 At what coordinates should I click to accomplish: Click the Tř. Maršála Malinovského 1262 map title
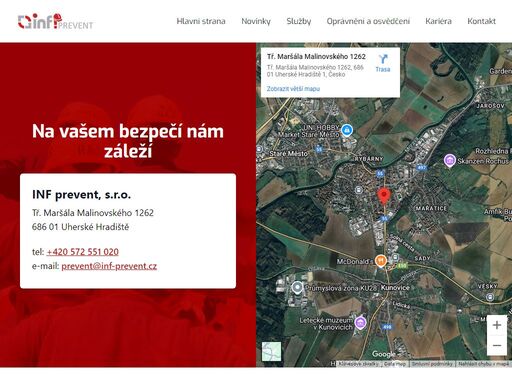[316, 56]
